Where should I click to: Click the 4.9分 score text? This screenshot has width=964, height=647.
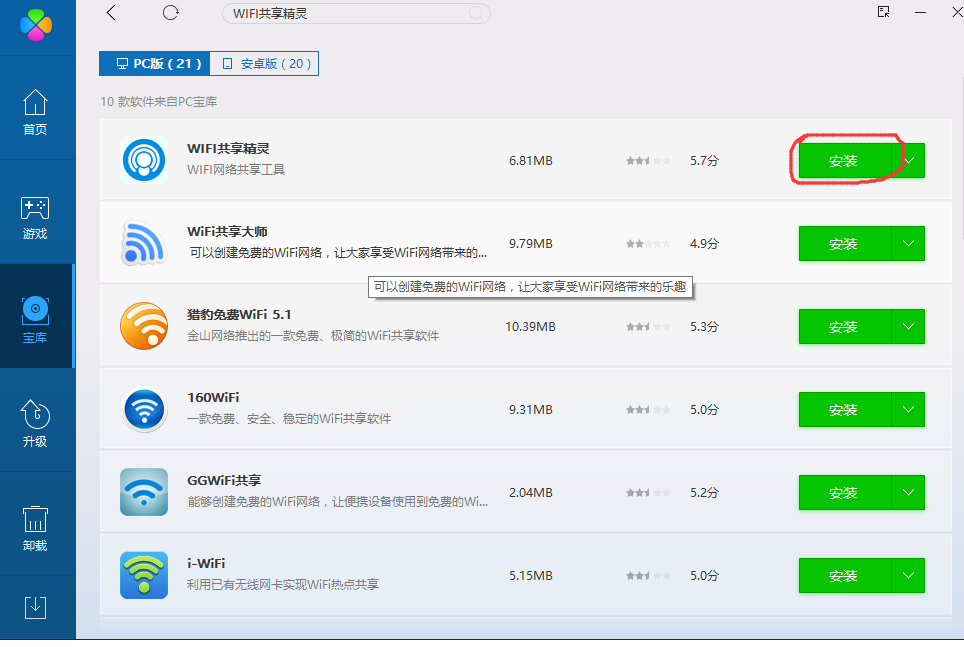point(704,244)
